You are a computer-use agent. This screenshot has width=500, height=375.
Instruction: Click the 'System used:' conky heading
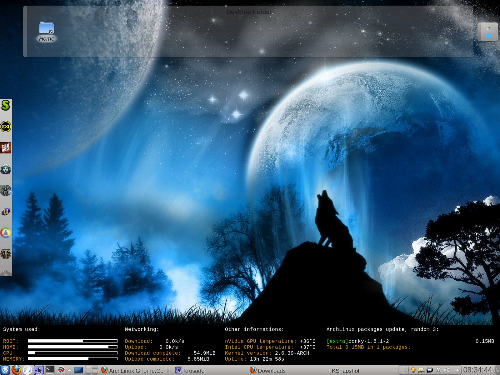21,329
